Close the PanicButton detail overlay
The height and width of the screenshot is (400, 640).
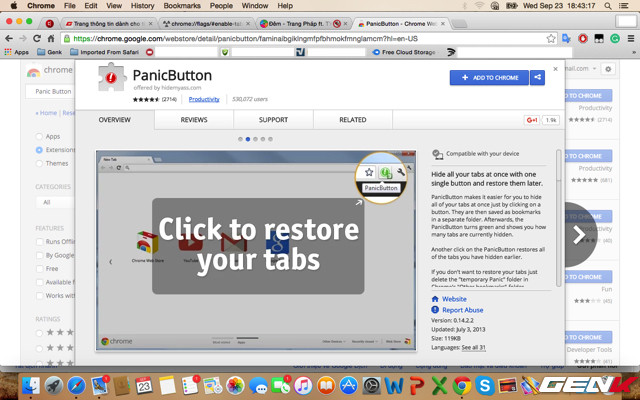coord(556,70)
